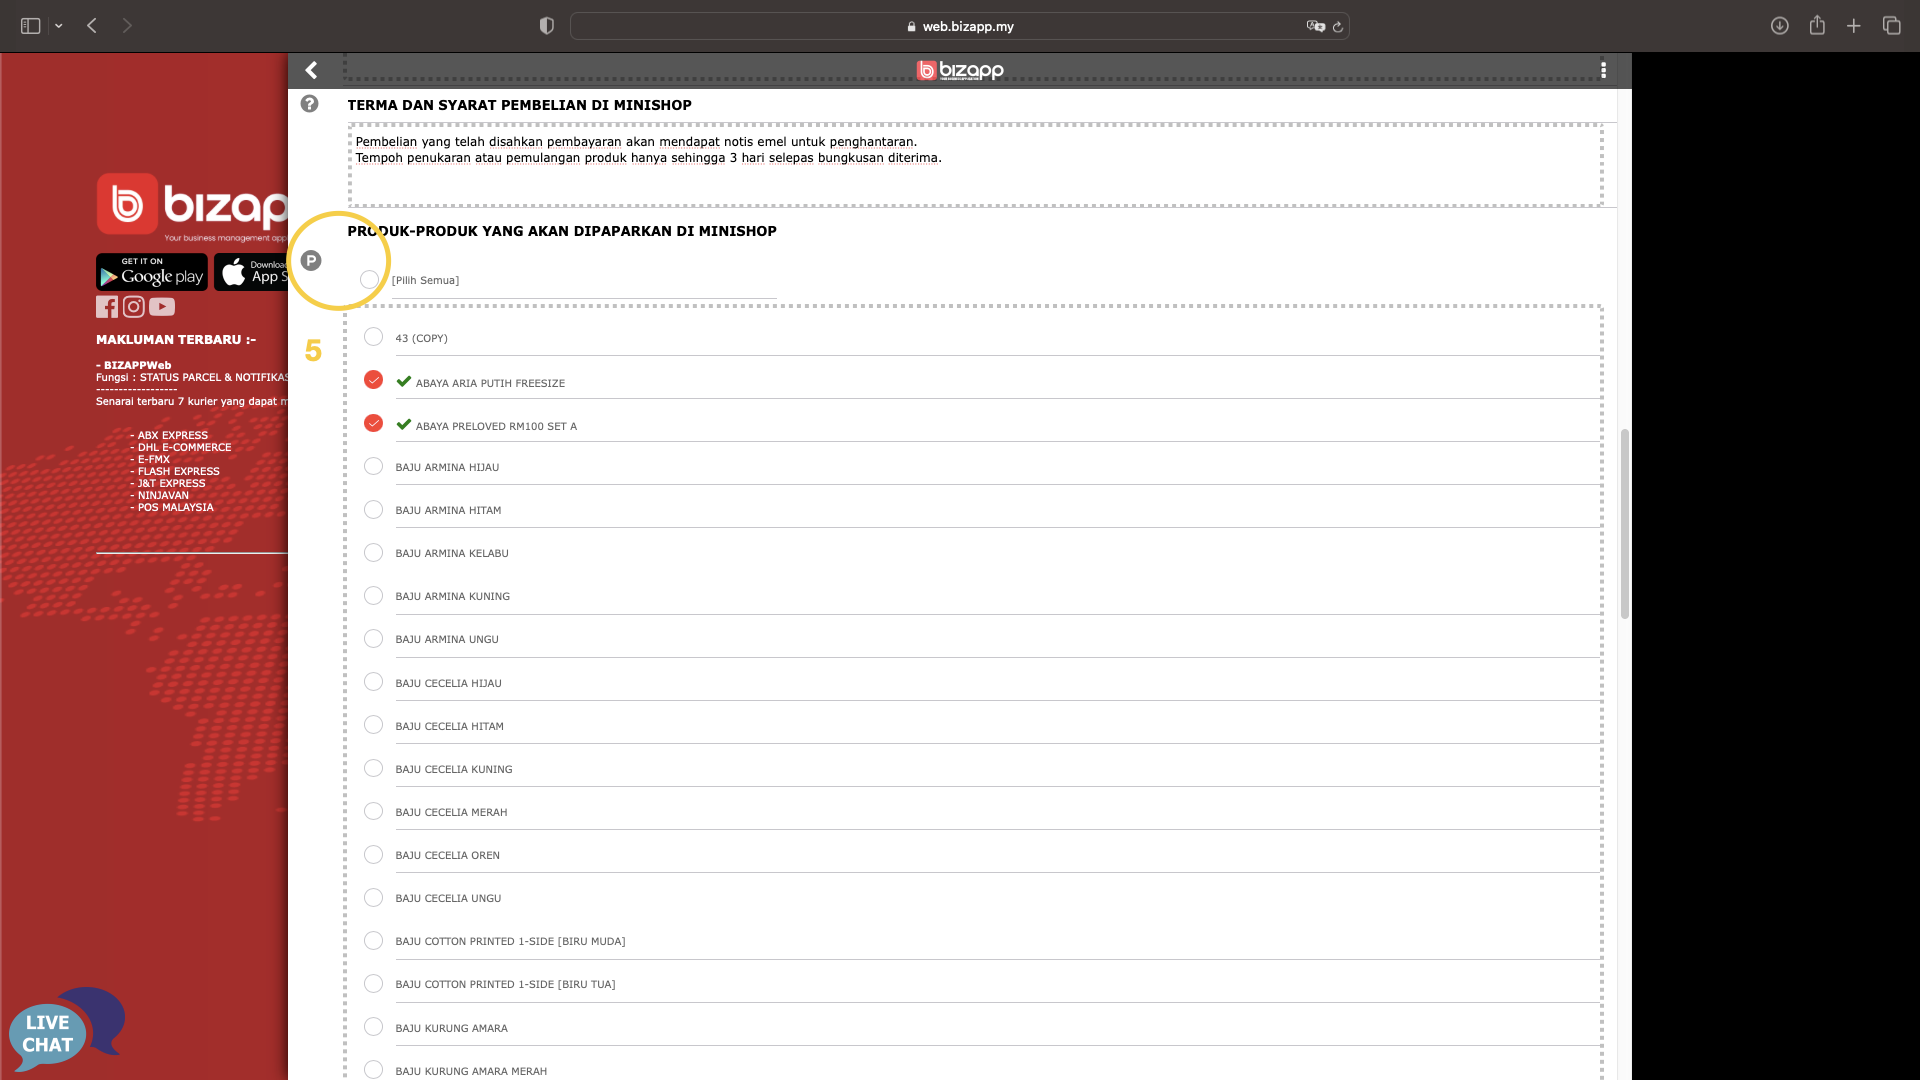This screenshot has width=1920, height=1080.
Task: Open the Instagram icon in sidebar
Action: tap(134, 307)
